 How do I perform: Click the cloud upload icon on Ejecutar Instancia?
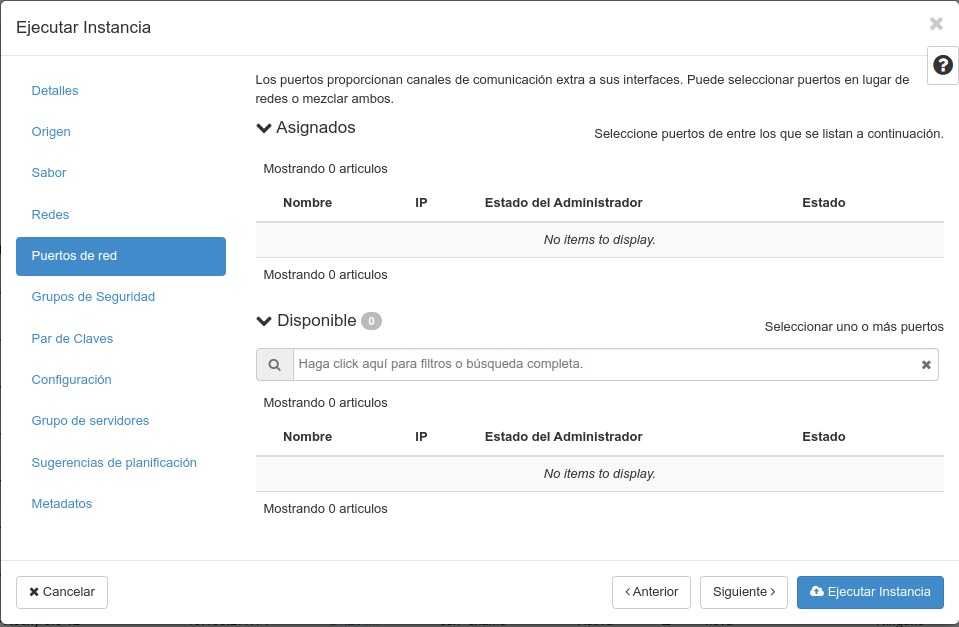(815, 592)
